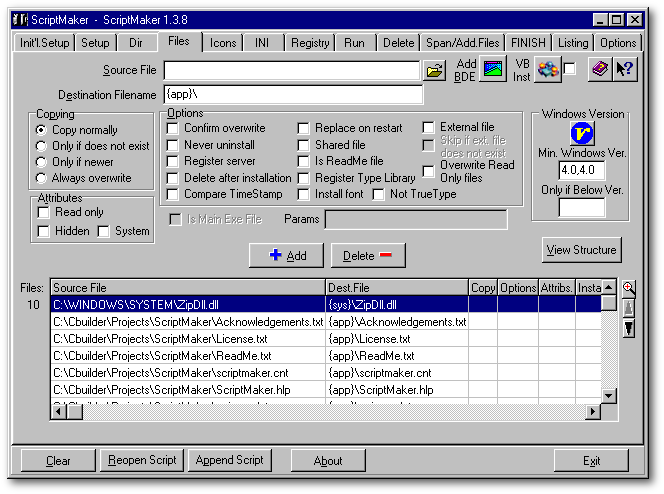
Task: Switch to INI tab
Action: (262, 43)
